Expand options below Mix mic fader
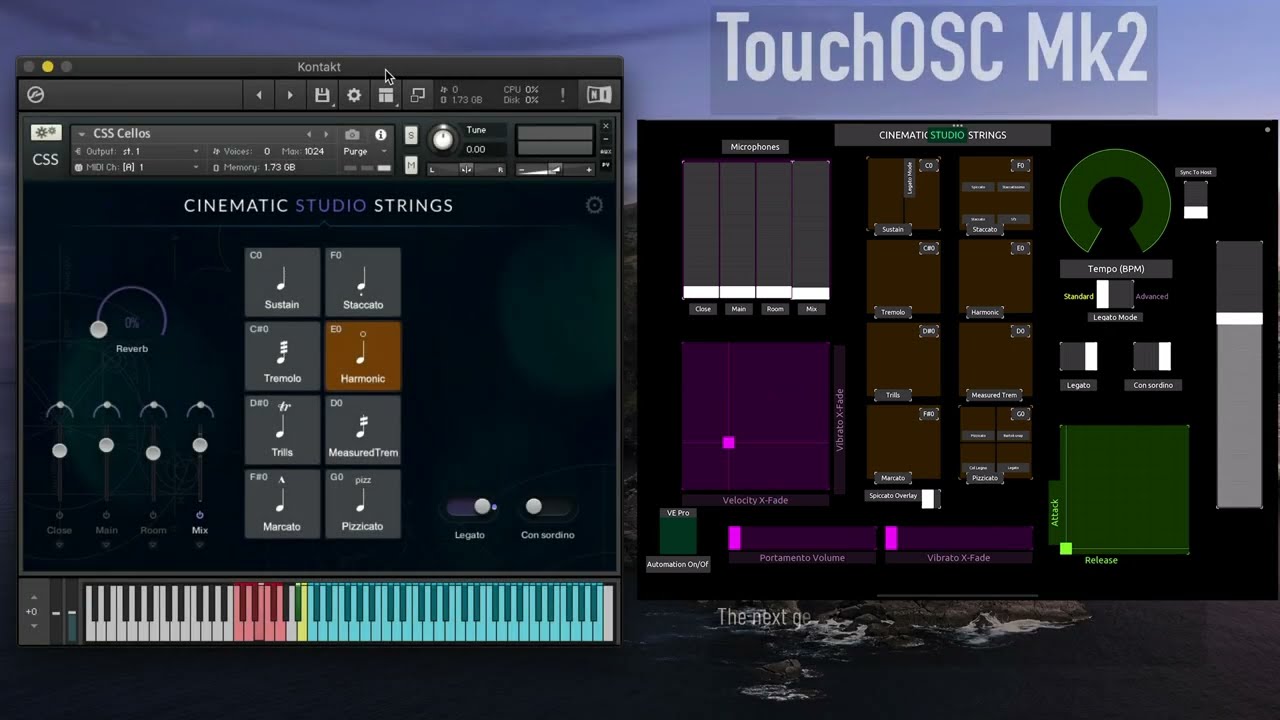 [x=200, y=545]
